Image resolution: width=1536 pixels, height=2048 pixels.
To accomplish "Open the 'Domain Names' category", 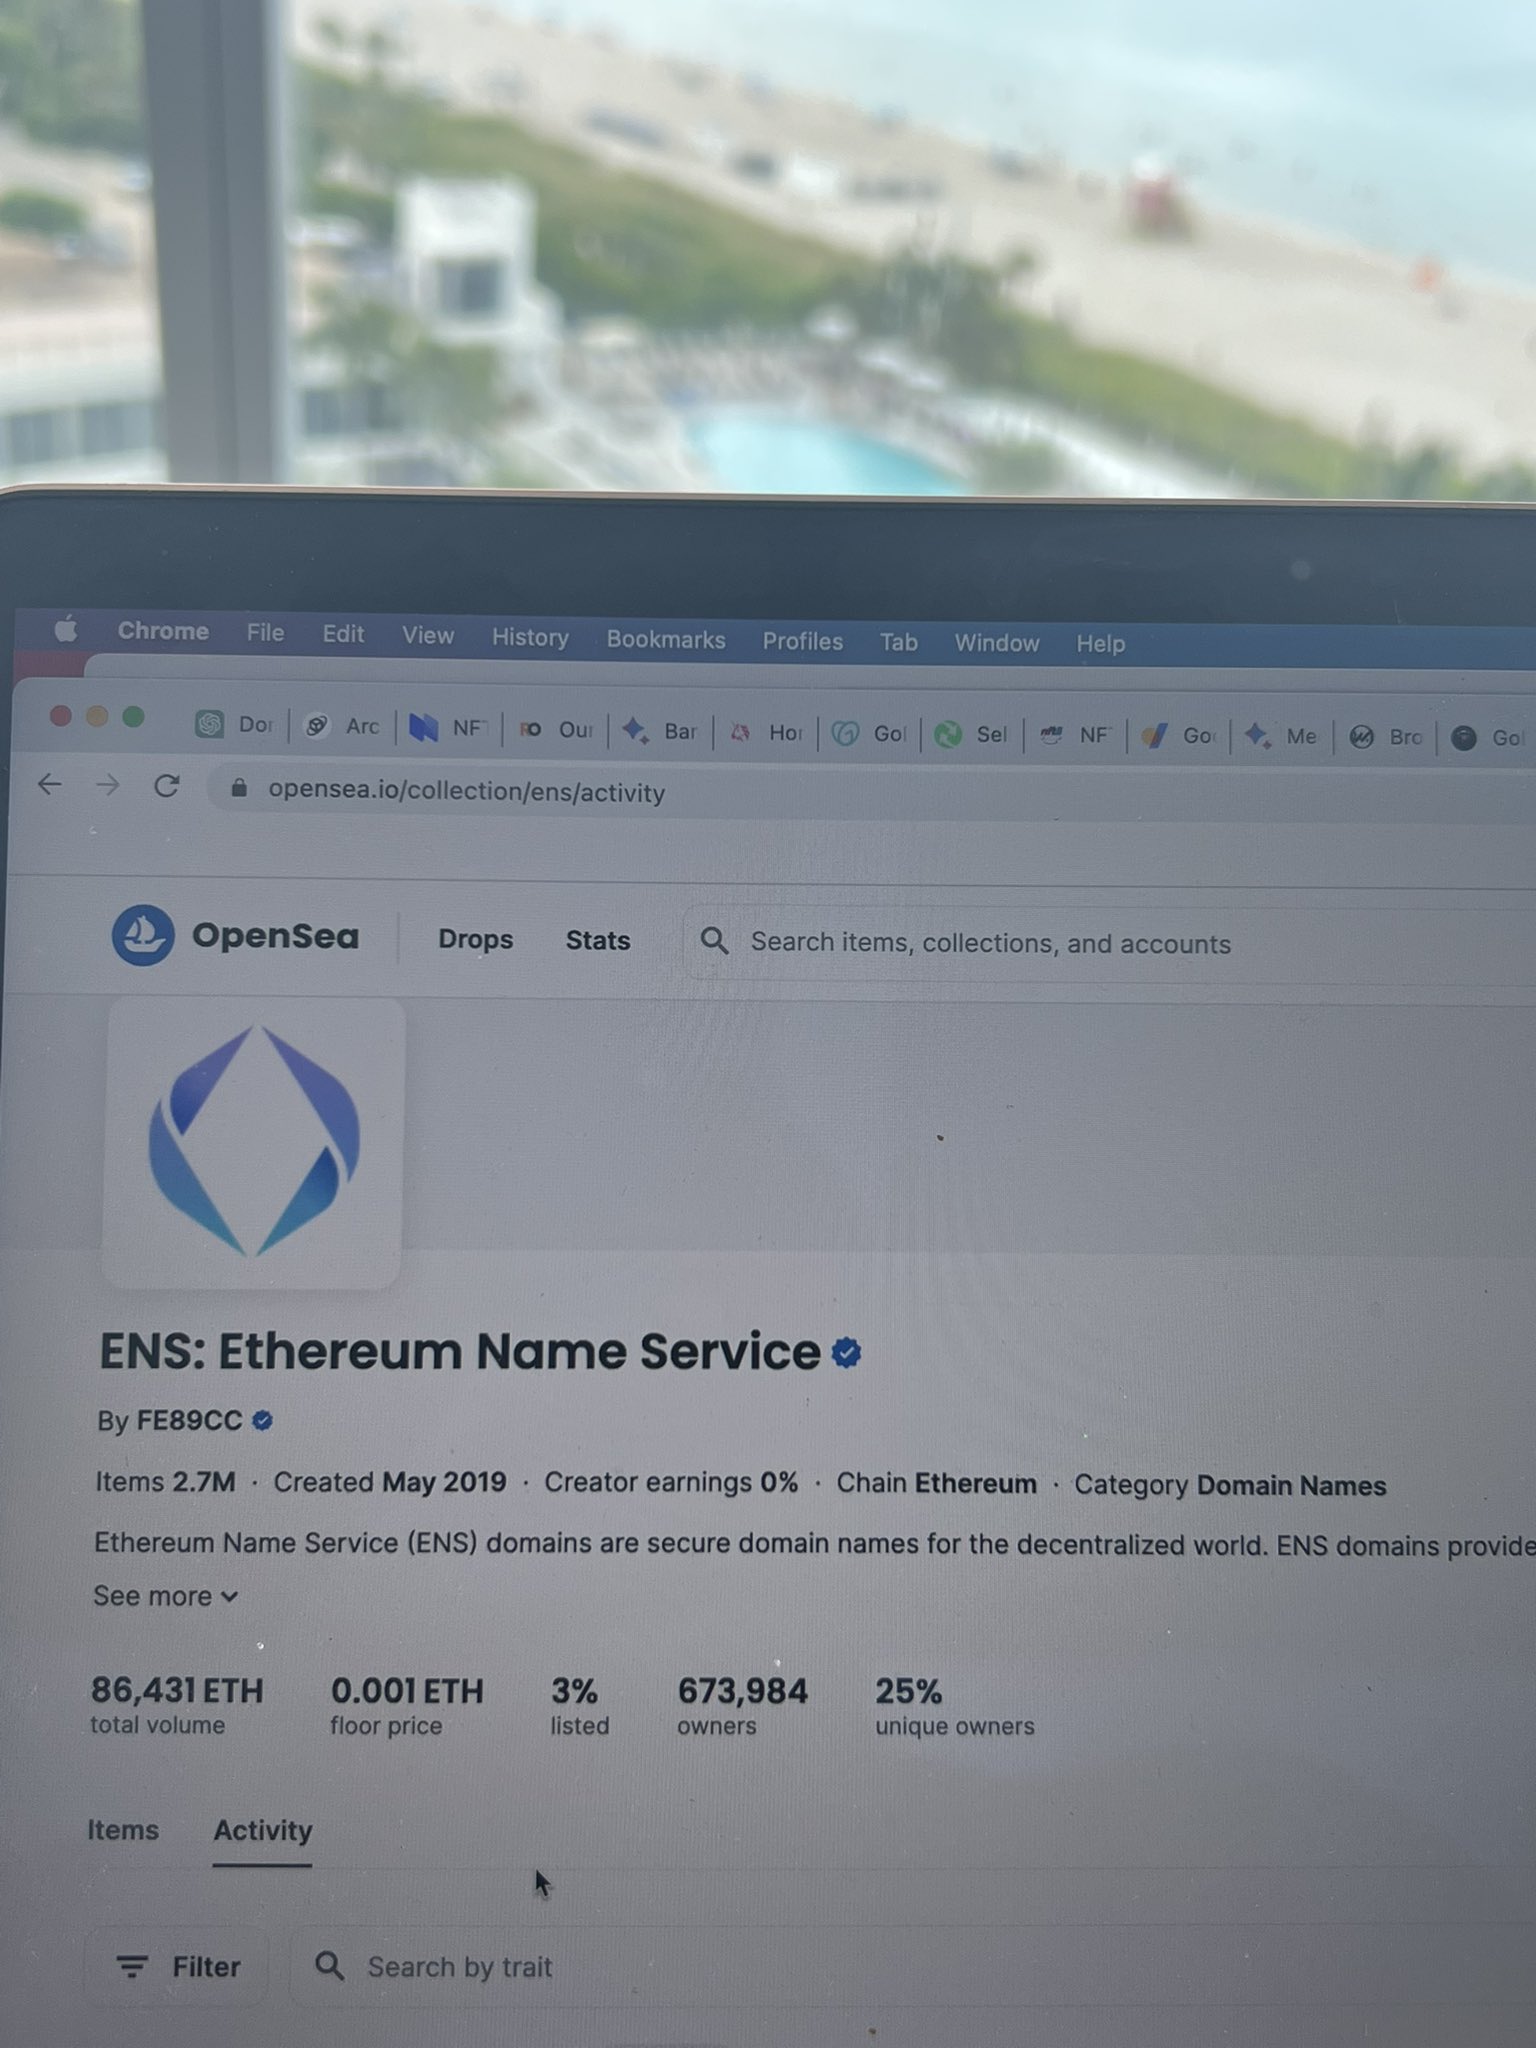I will [1291, 1486].
